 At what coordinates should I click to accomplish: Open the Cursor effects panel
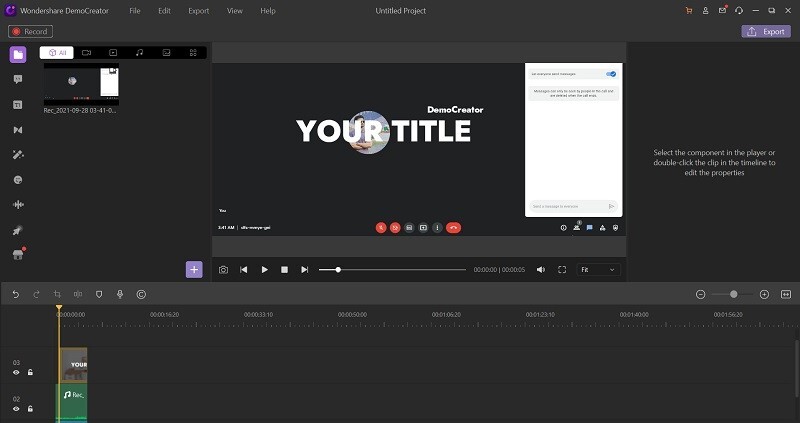[18, 230]
